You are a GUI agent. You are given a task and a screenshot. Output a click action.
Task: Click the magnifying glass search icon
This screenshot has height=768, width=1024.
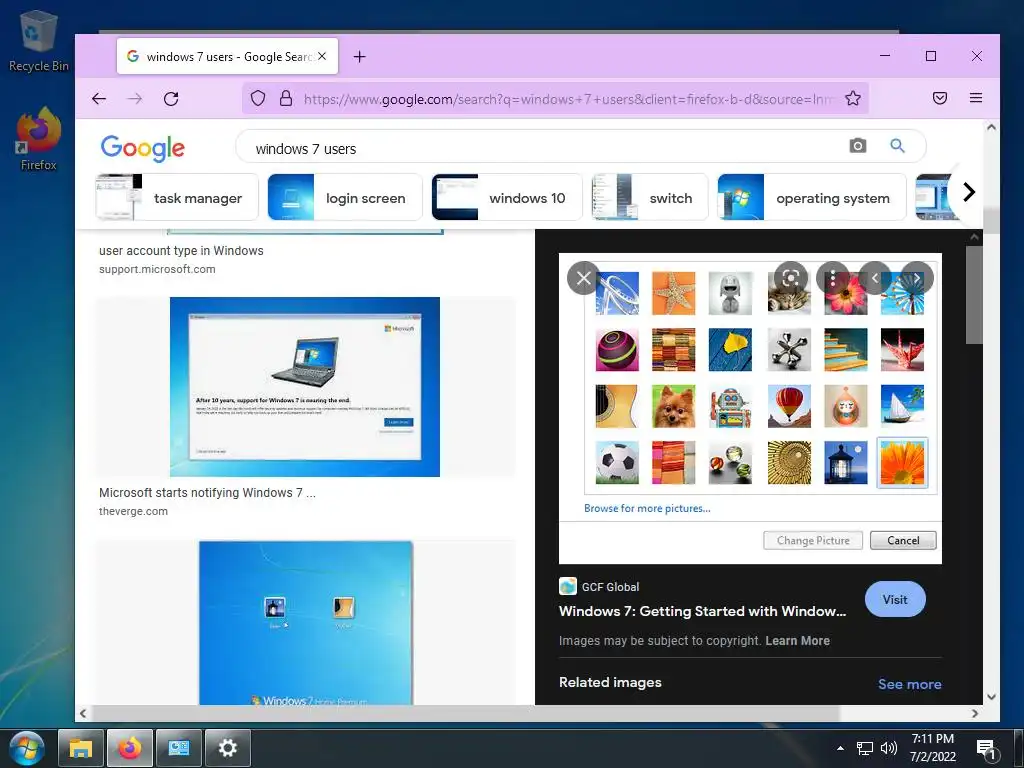(897, 146)
